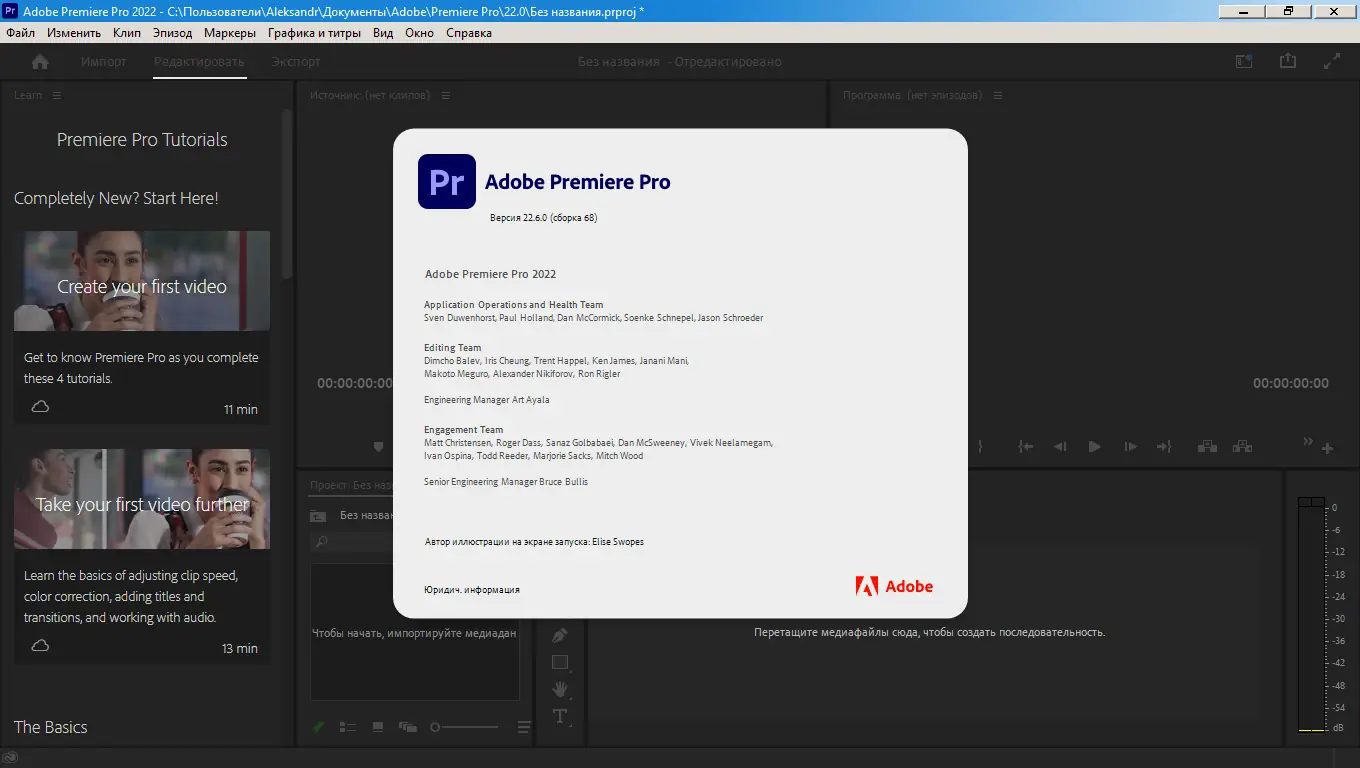The height and width of the screenshot is (768, 1360).
Task: Switch Project panel to List view
Action: pyautogui.click(x=348, y=727)
